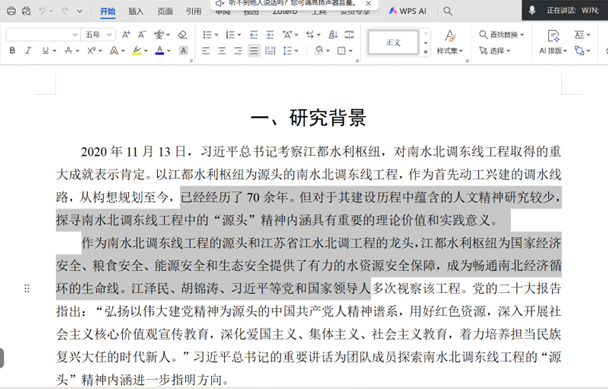Align text right
608x389 pixels.
[238, 51]
